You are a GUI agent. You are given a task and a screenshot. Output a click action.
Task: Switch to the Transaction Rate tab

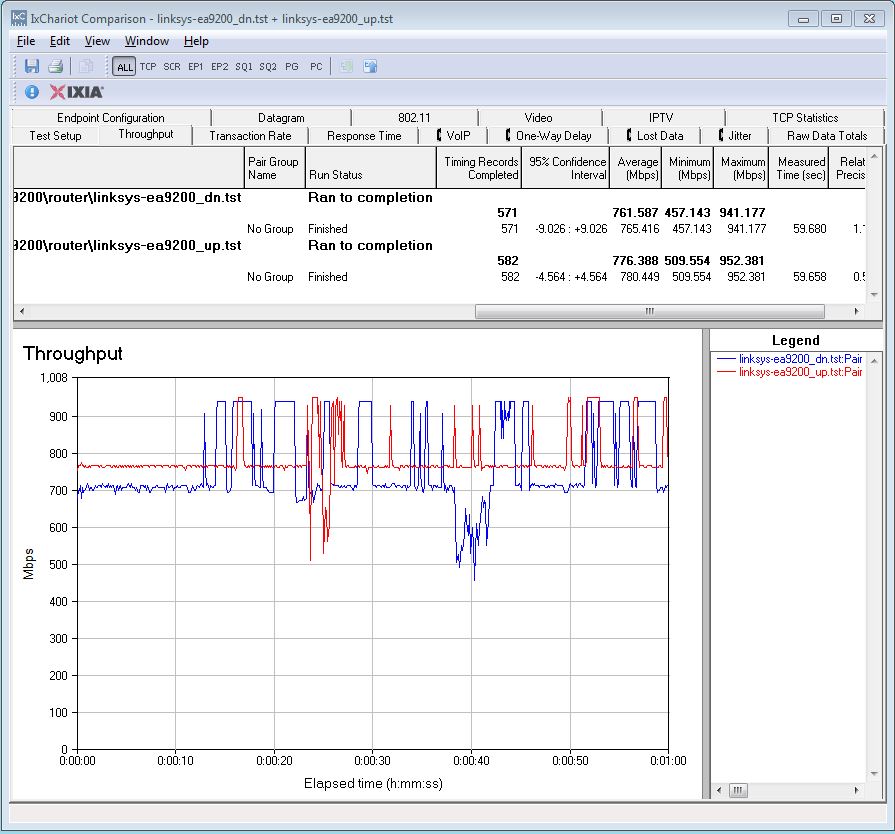(x=250, y=136)
